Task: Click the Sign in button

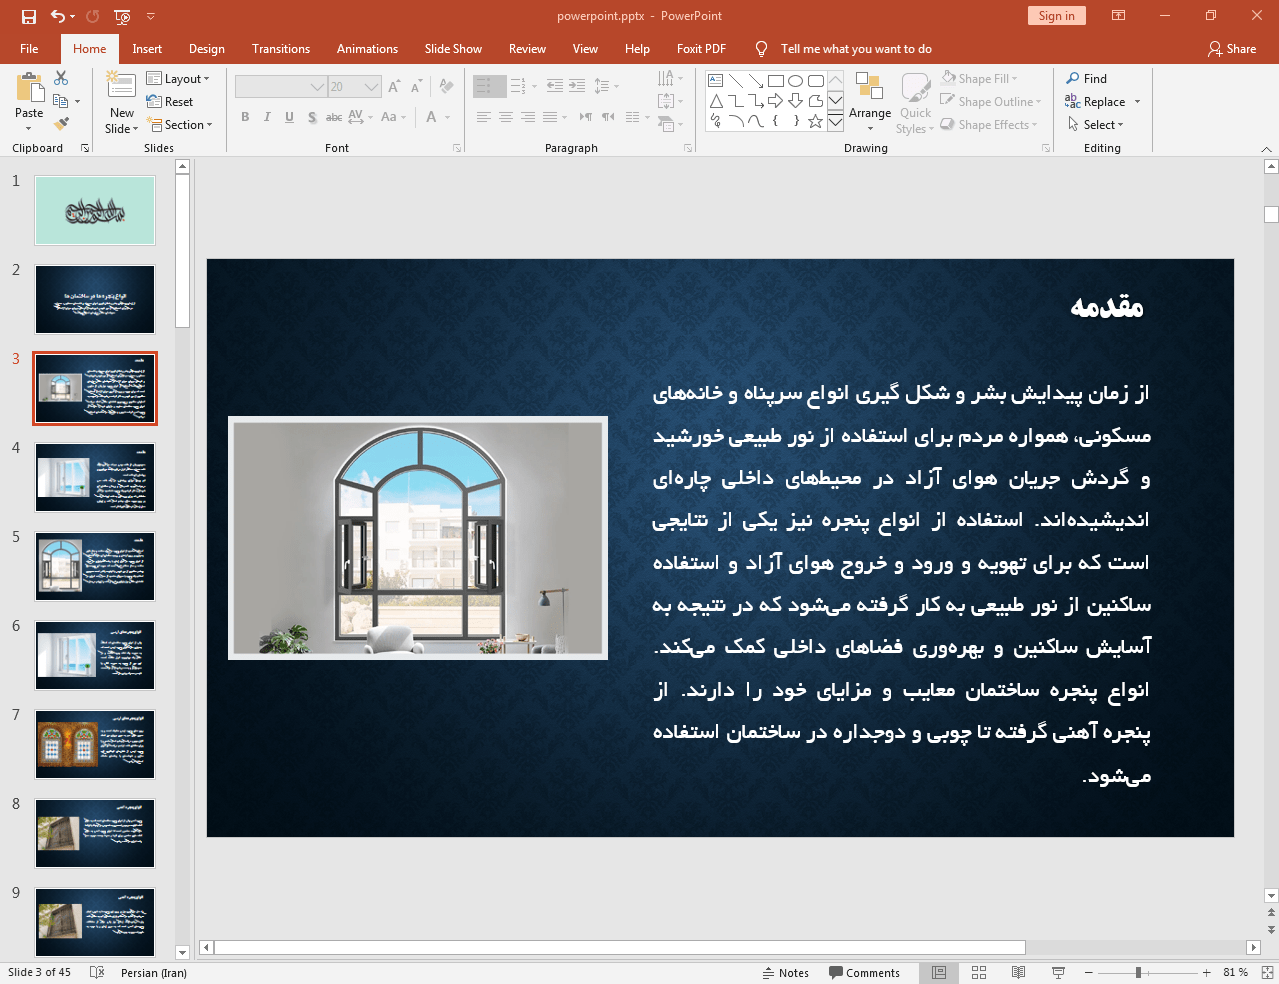Action: pos(1056,16)
